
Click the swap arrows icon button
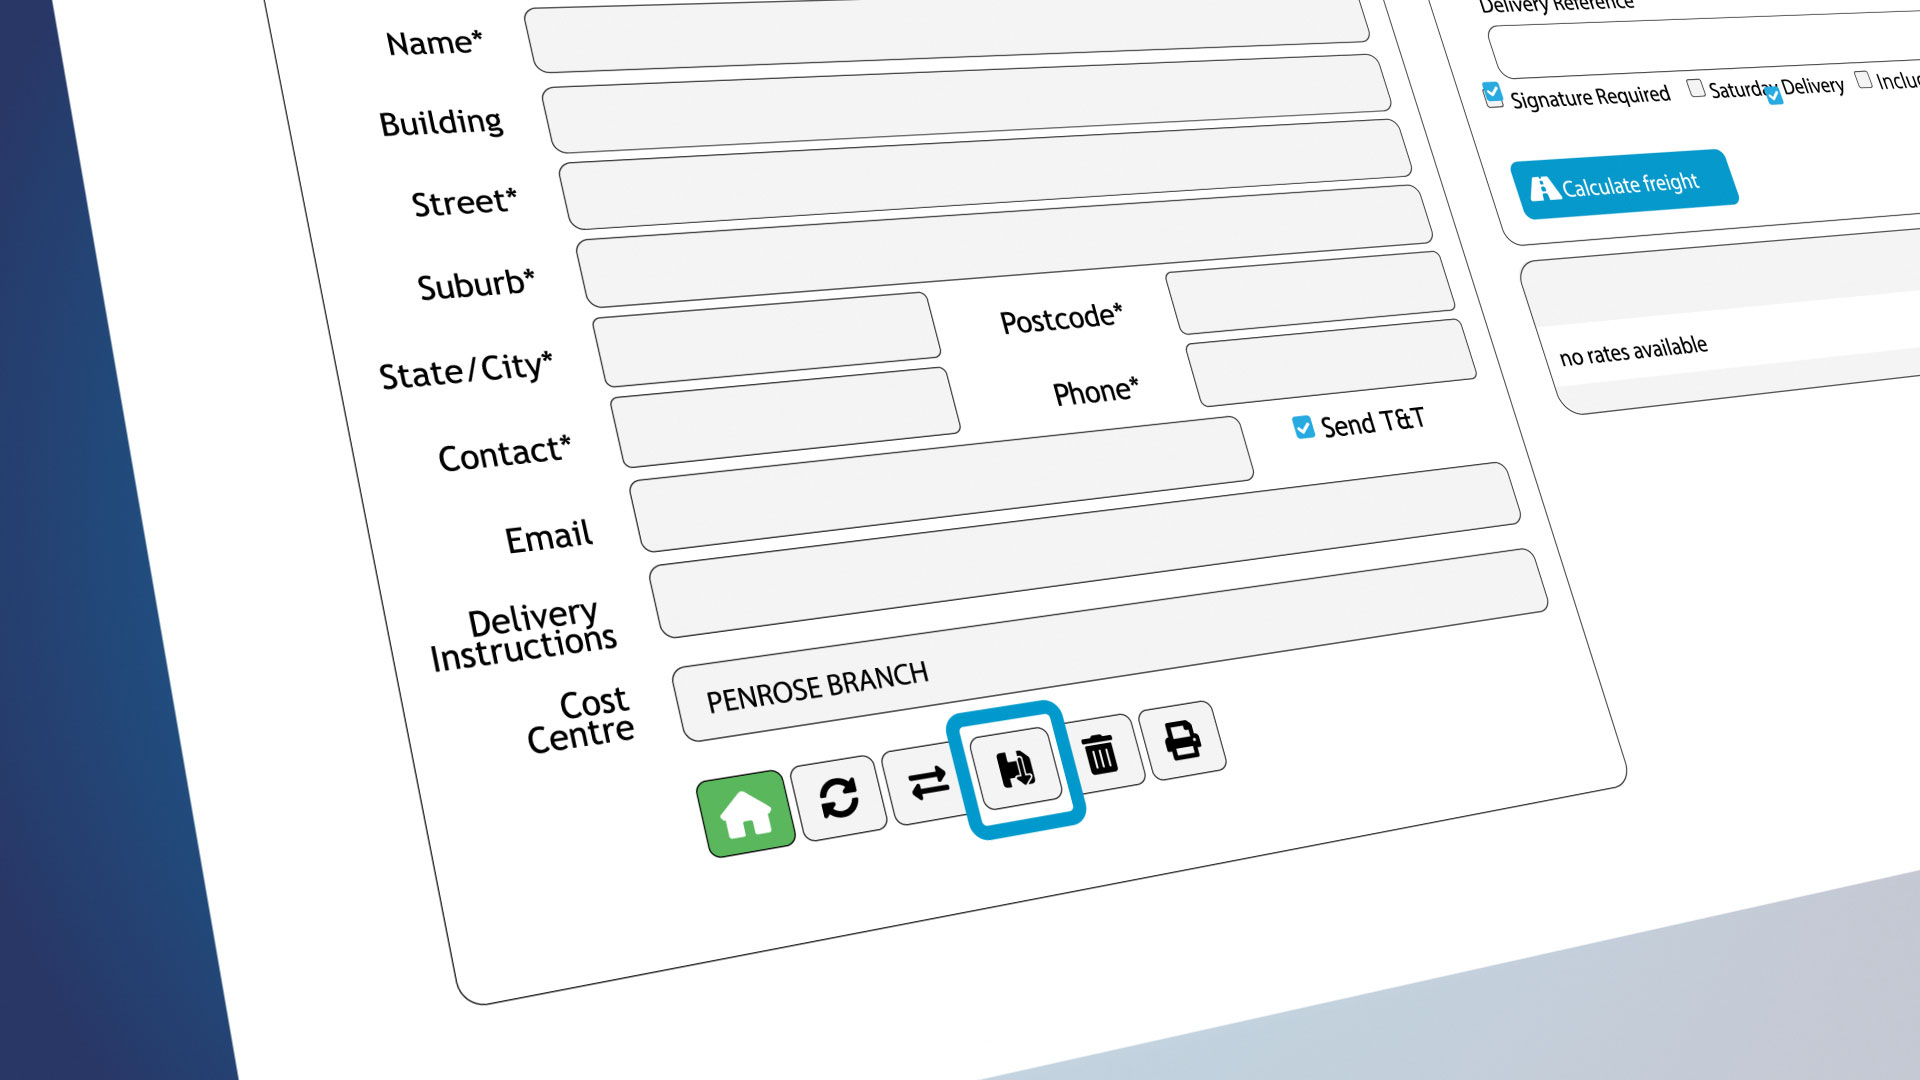(x=927, y=782)
